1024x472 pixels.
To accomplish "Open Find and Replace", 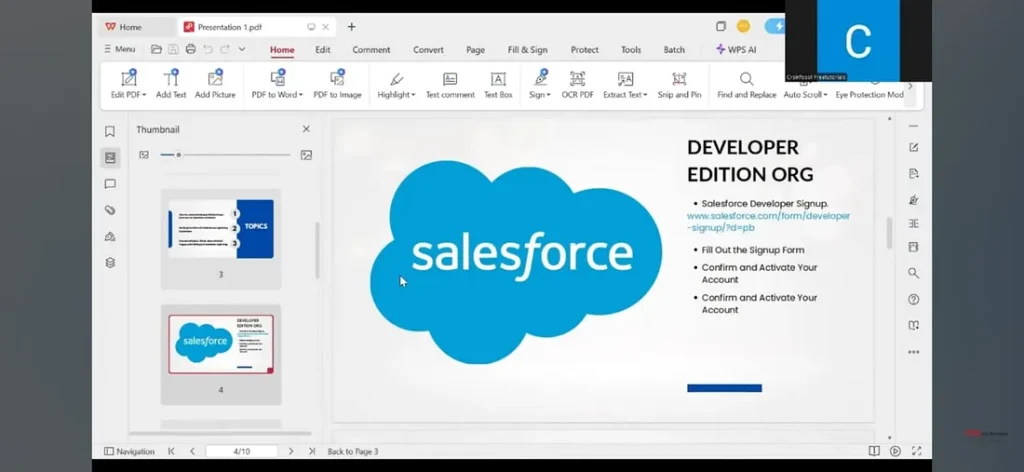I will tap(746, 84).
